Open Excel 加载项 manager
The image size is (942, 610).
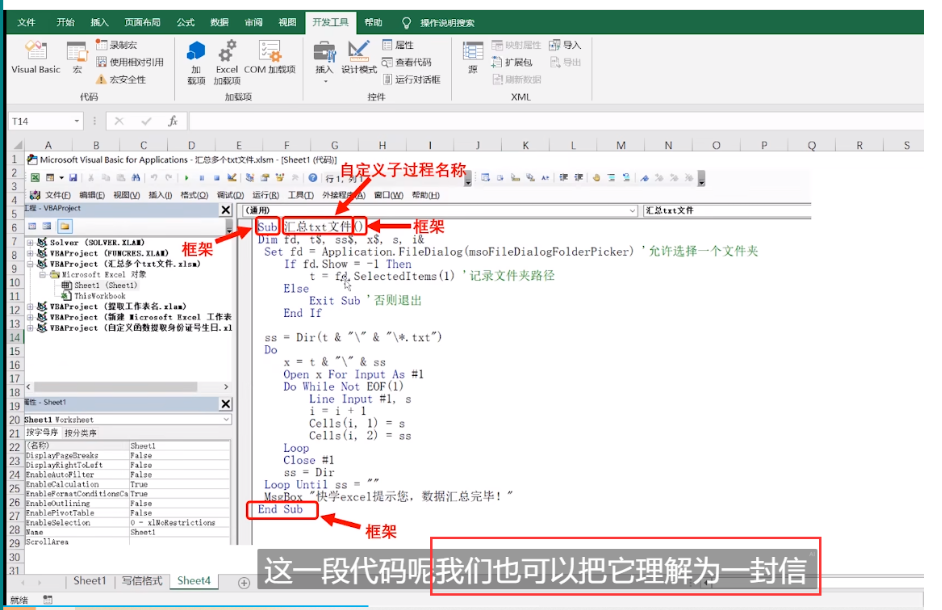tap(227, 63)
